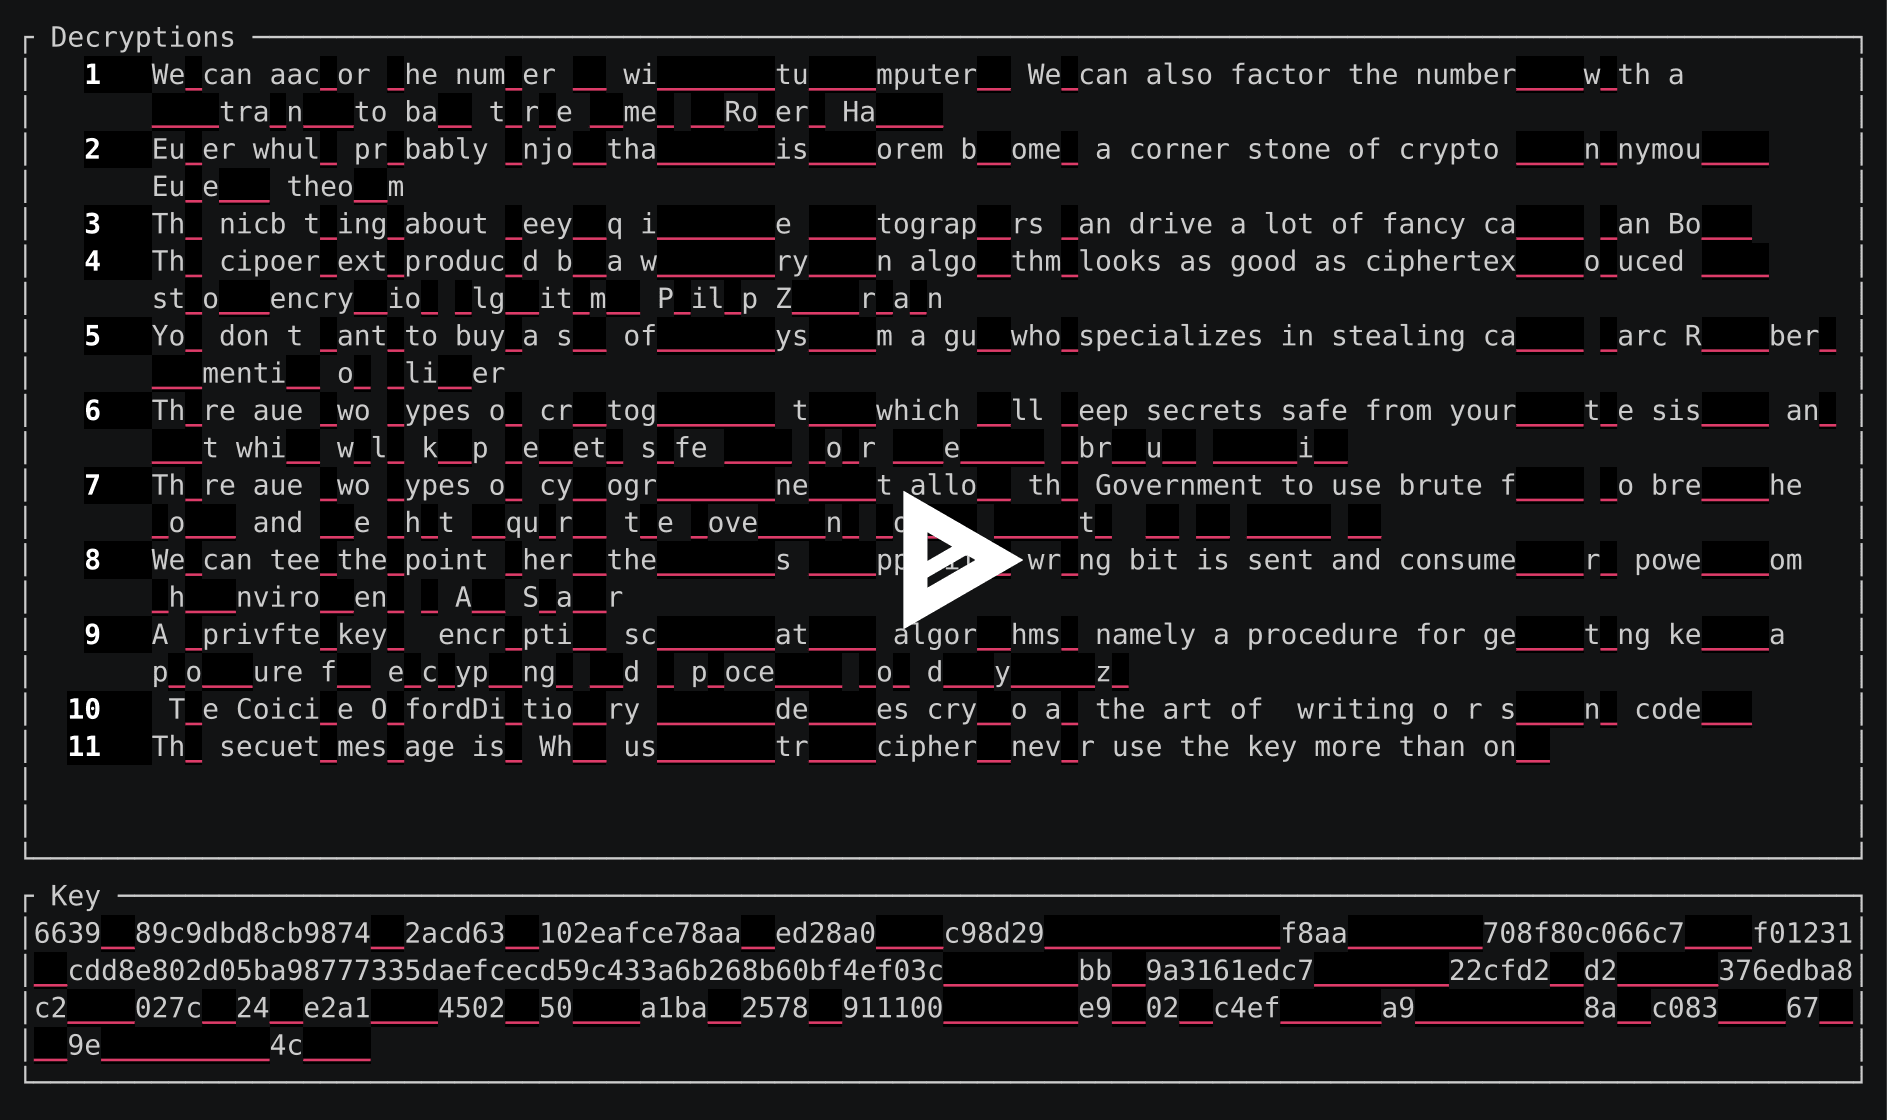Click text 'also factor the number' in row 1
This screenshot has height=1120, width=1887.
coord(1331,75)
